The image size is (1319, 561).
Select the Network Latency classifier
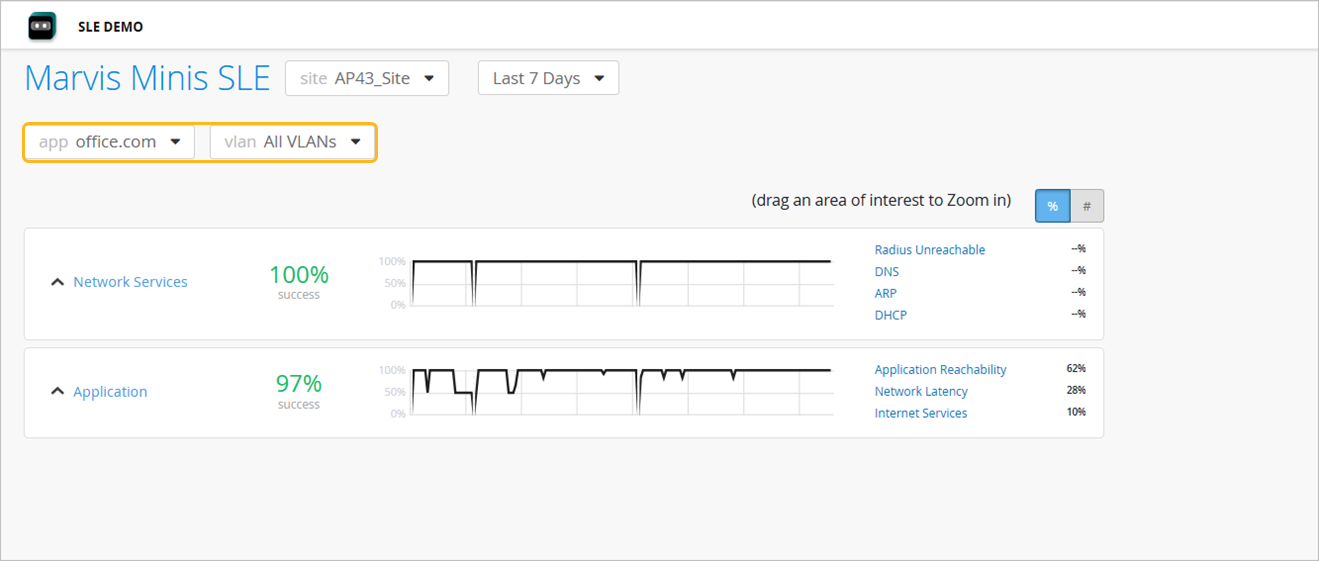click(921, 392)
